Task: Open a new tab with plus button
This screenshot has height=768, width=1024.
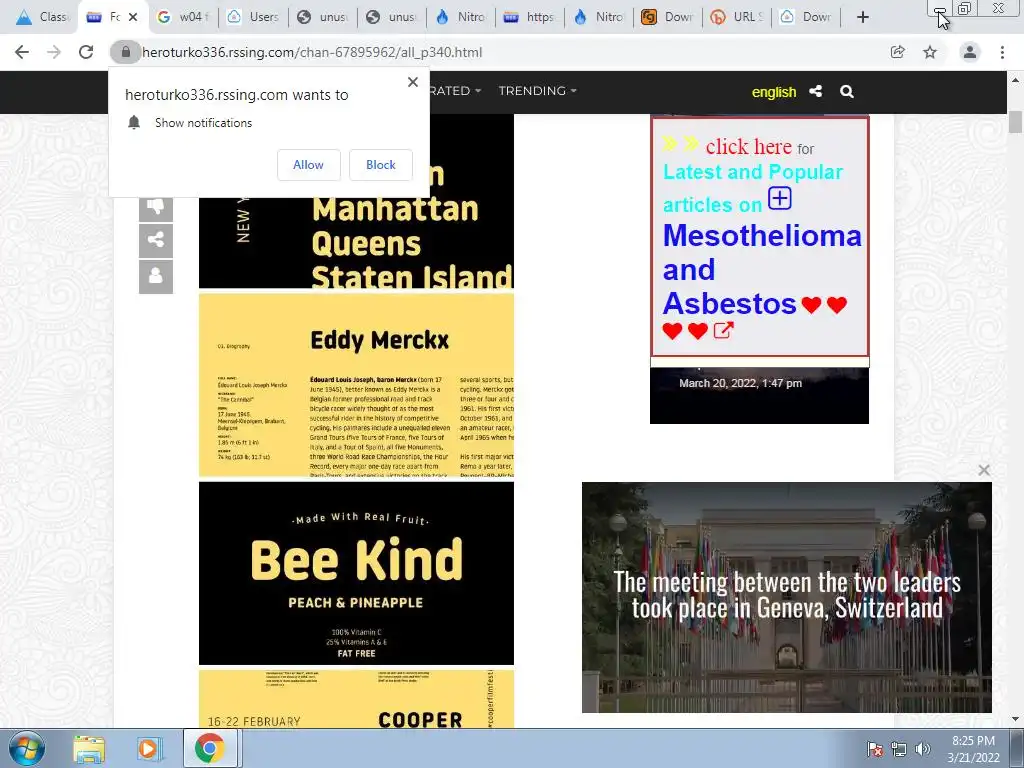Action: (863, 17)
